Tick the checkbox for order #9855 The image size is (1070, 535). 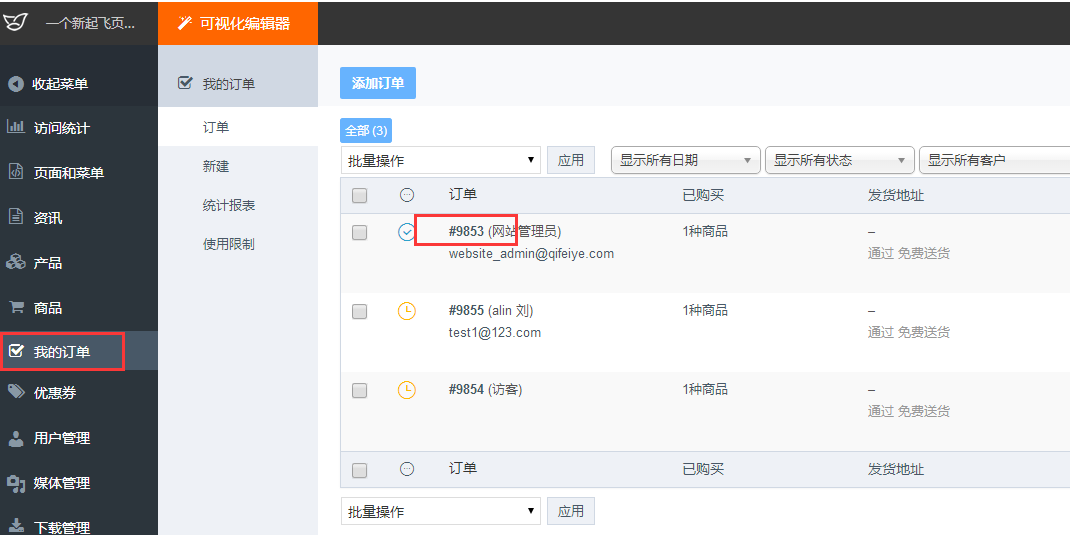pos(360,312)
